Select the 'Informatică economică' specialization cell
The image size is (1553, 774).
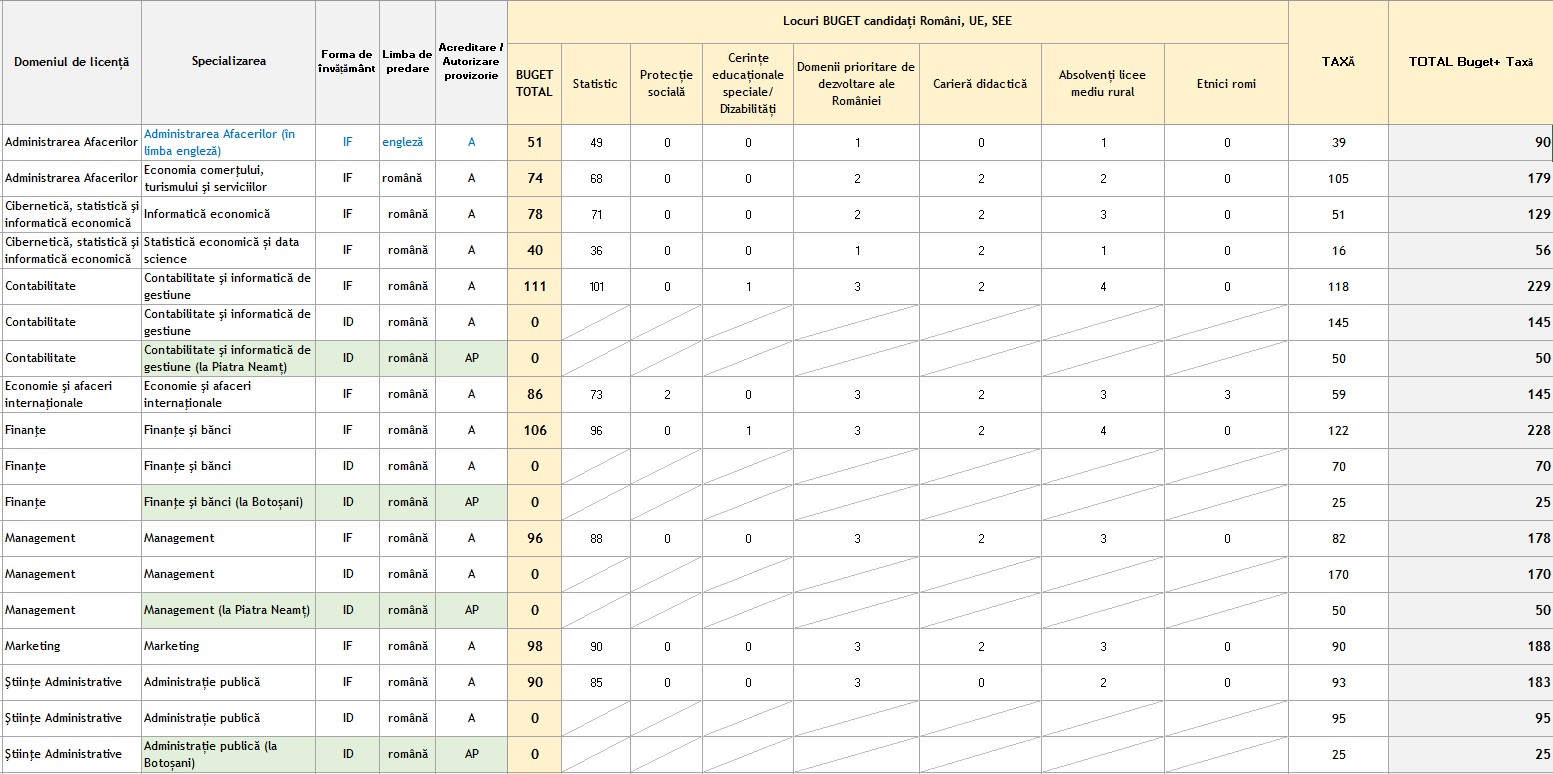coord(229,214)
